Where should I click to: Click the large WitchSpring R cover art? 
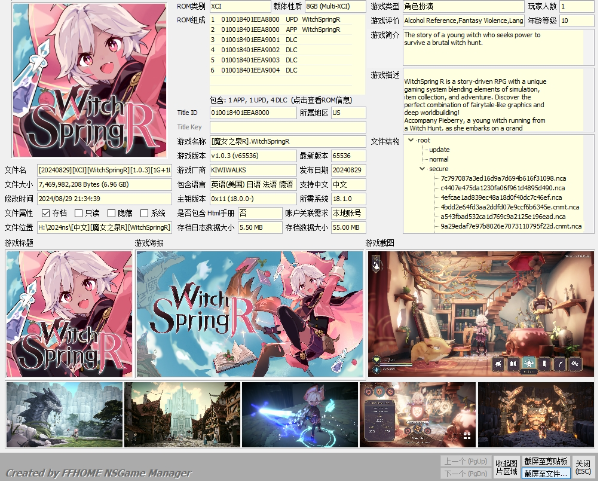point(89,80)
